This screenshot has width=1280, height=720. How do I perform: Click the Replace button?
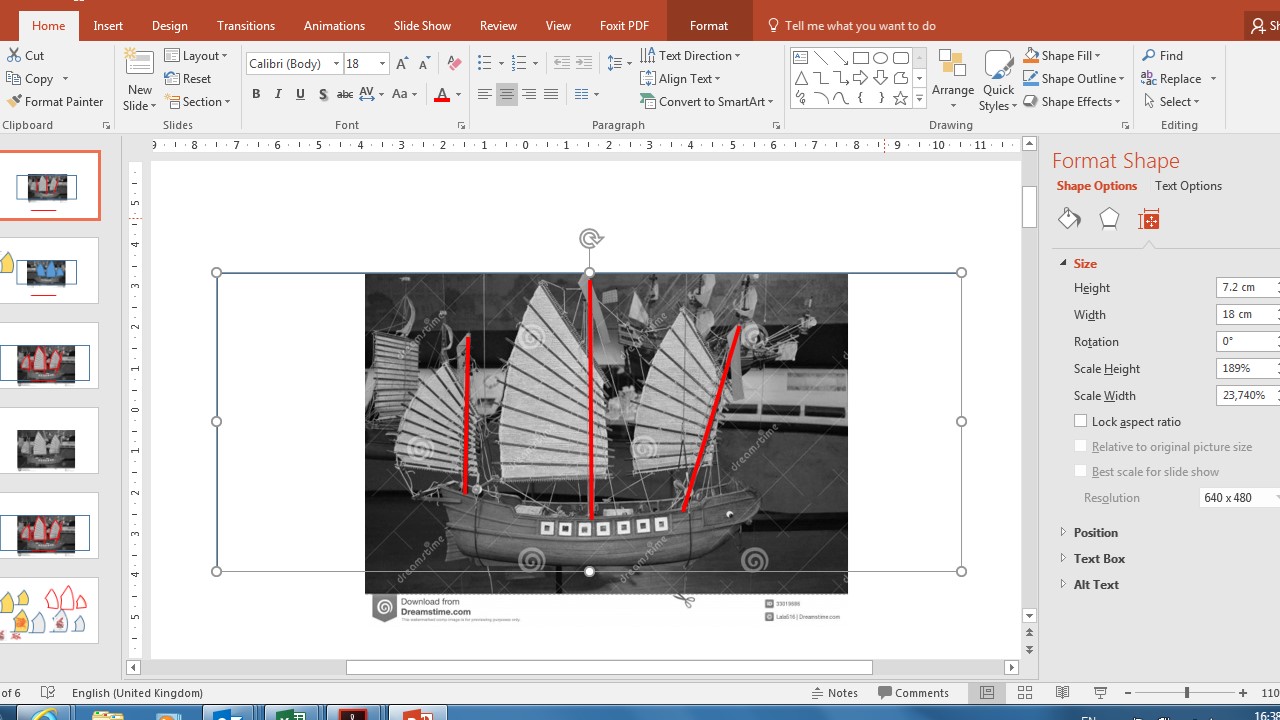[x=1179, y=79]
